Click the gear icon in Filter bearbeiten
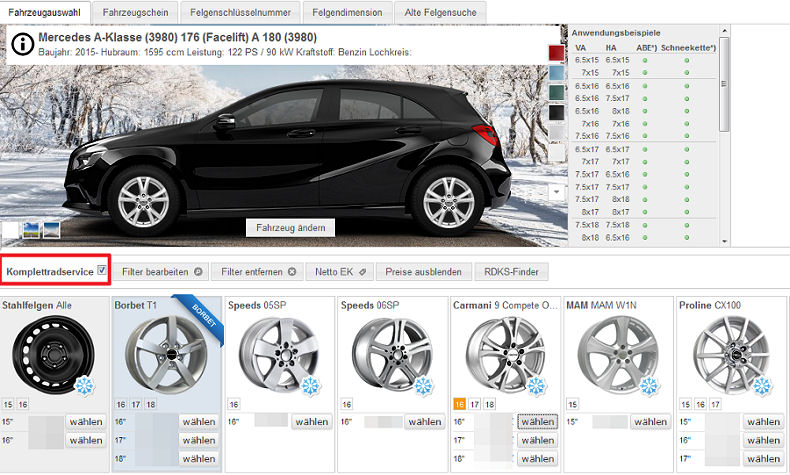790x475 pixels. tap(198, 272)
